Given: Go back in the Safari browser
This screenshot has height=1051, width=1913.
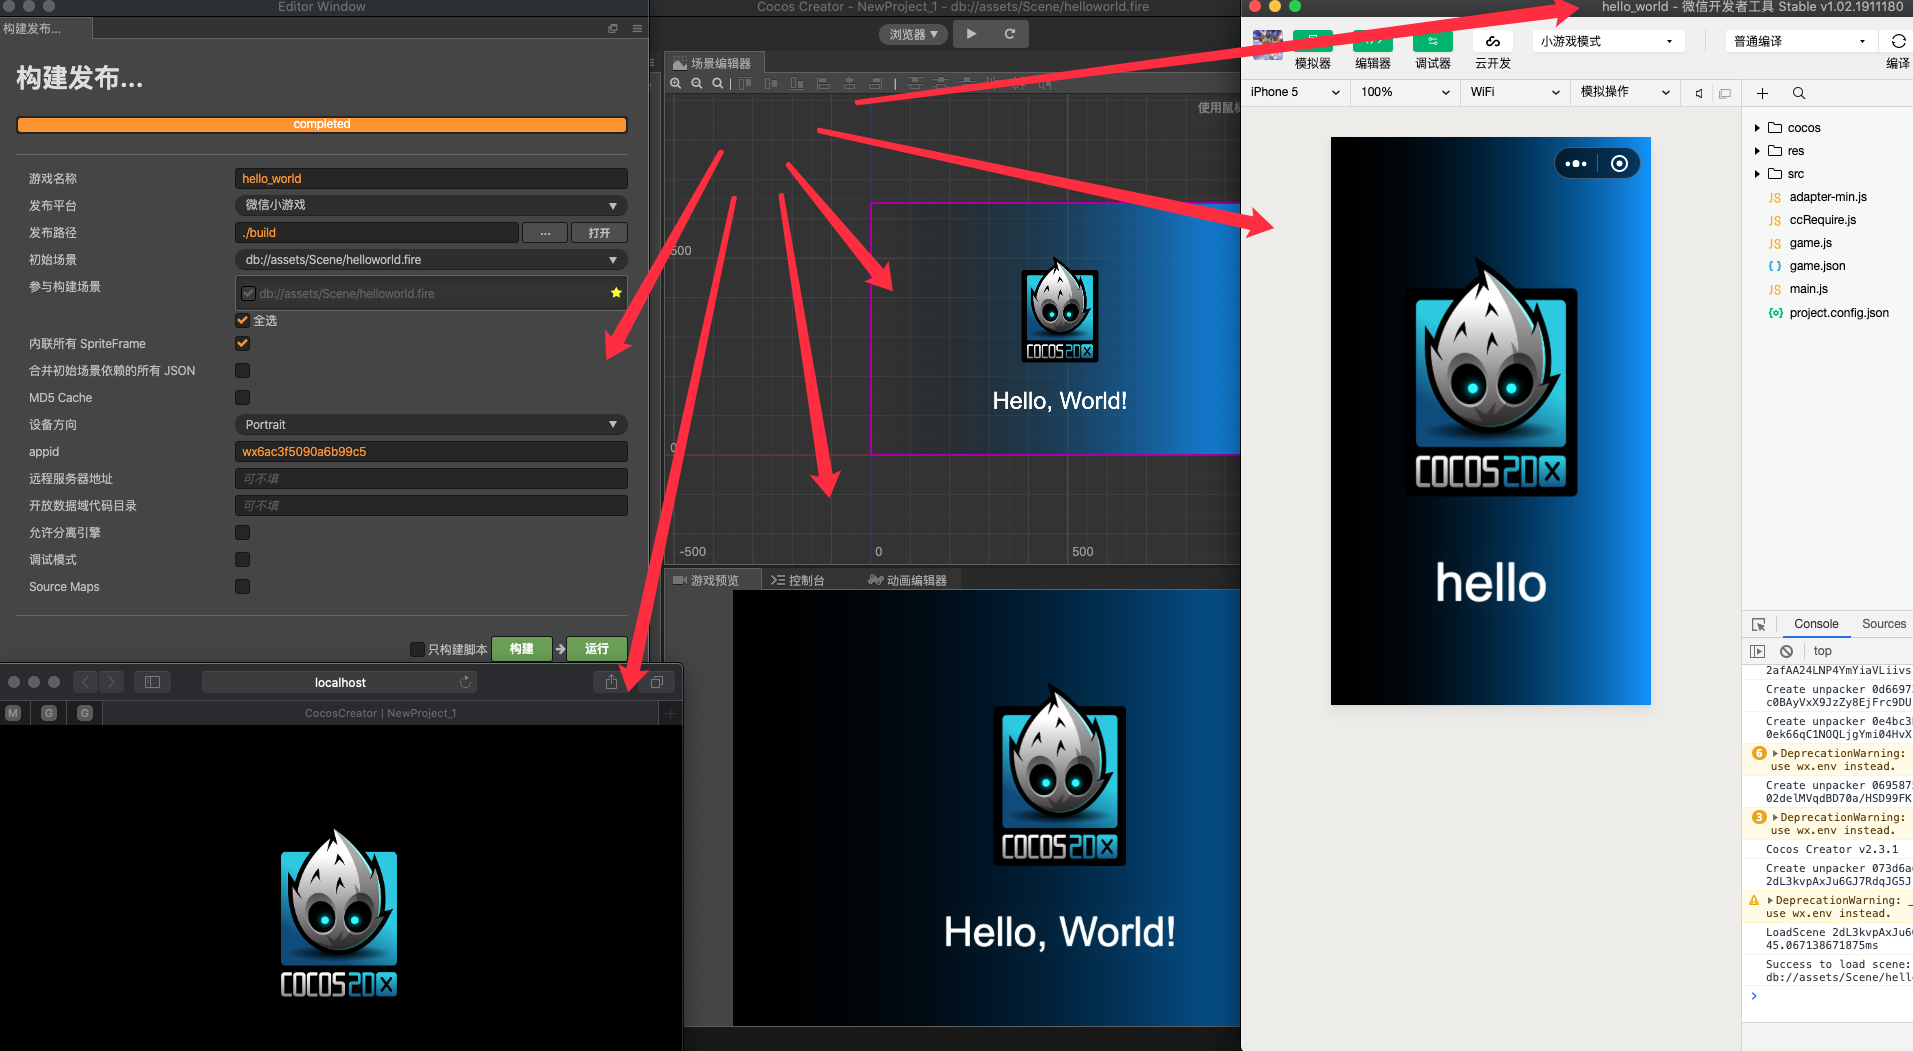Looking at the screenshot, I should (x=86, y=682).
